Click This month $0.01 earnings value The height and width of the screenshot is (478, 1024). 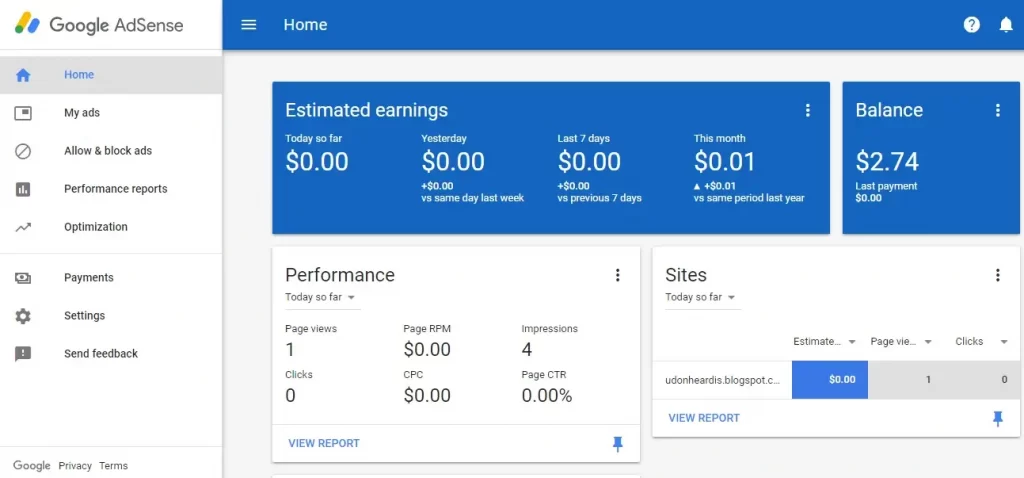pos(724,161)
